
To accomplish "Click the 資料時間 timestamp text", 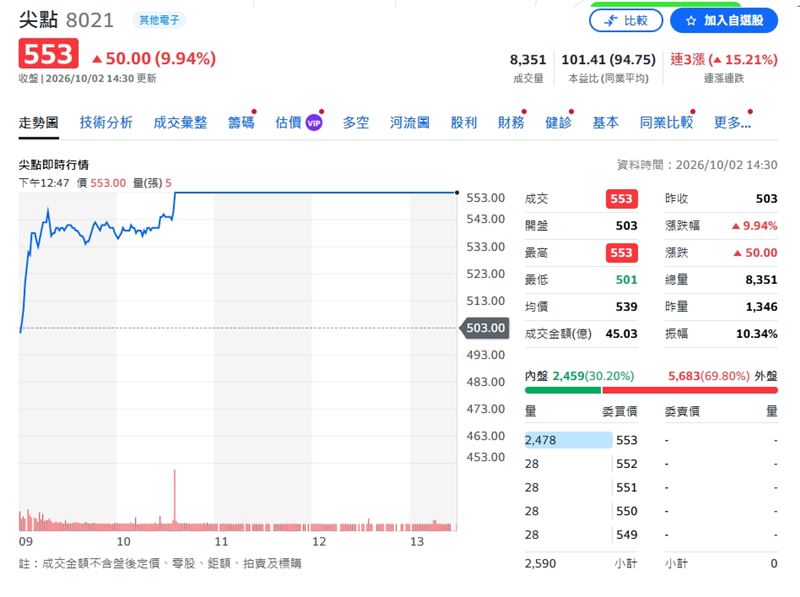I will pyautogui.click(x=697, y=165).
